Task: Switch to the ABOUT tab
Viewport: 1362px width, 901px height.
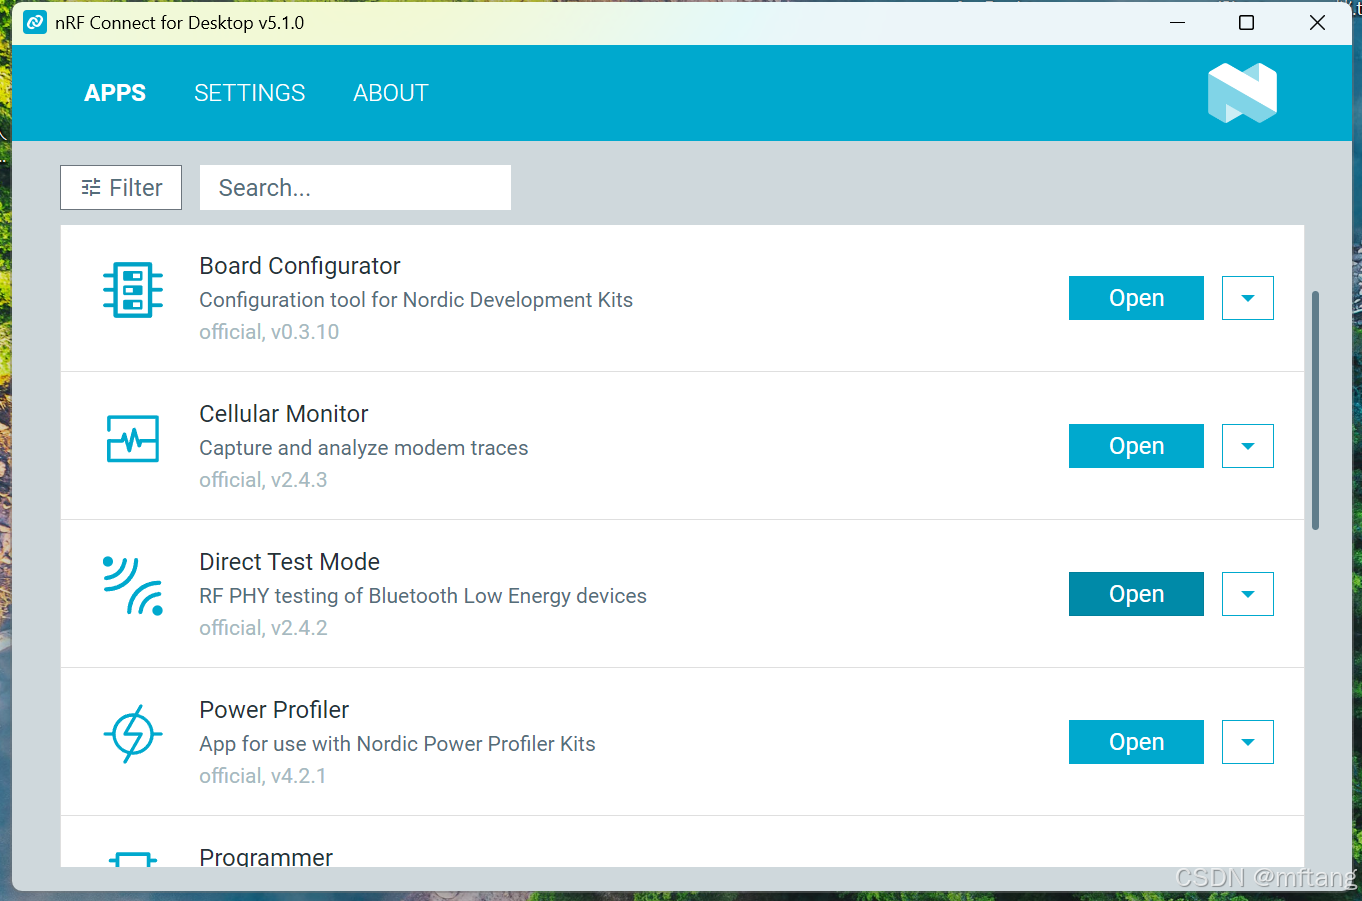Action: tap(391, 93)
